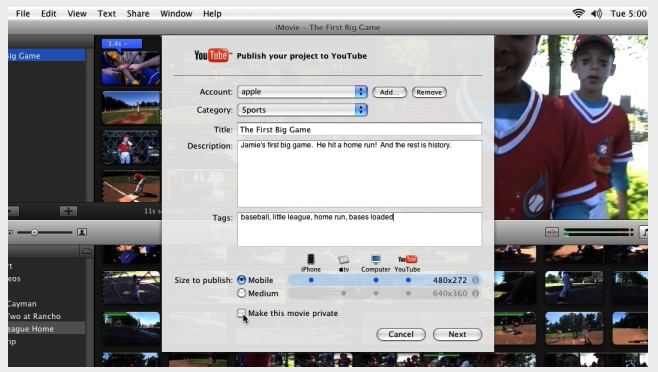Open the Account dropdown showing apple
658x372 pixels.
[302, 92]
